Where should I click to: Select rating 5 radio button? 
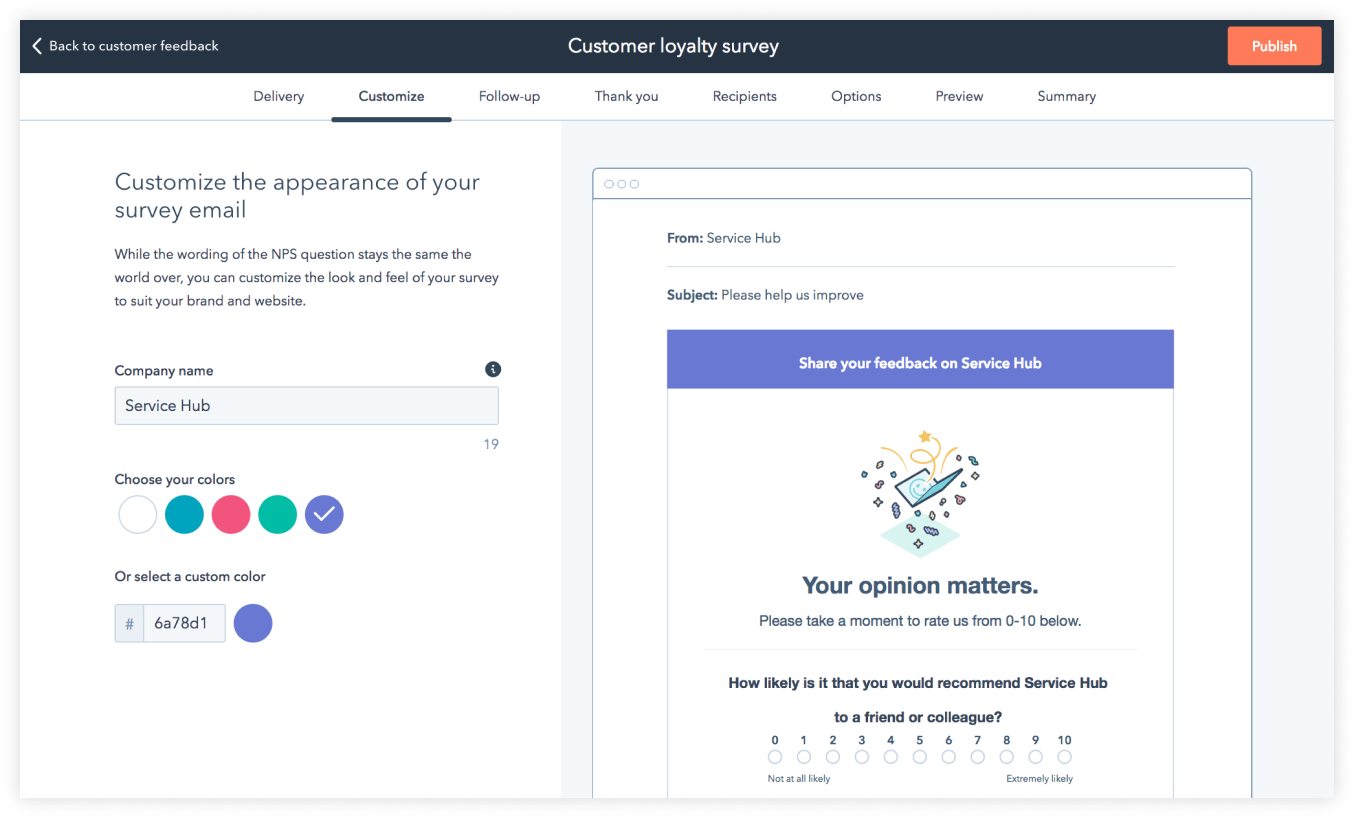919,757
